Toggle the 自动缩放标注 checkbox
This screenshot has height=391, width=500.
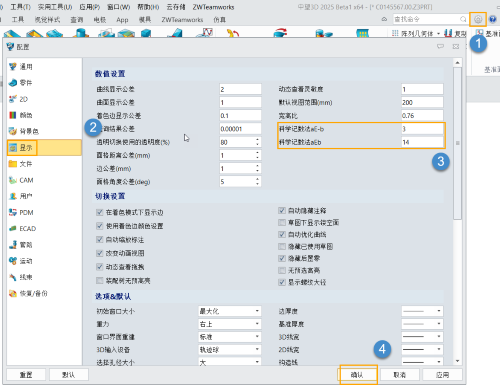(99, 240)
